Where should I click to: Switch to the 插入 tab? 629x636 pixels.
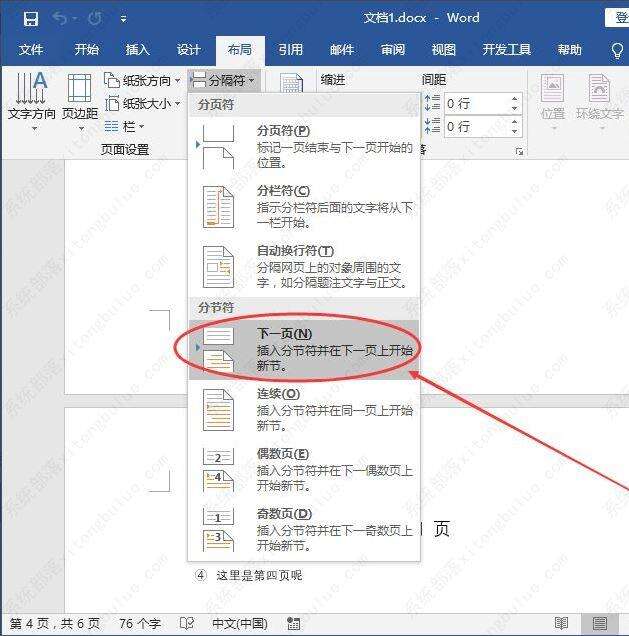tap(137, 49)
